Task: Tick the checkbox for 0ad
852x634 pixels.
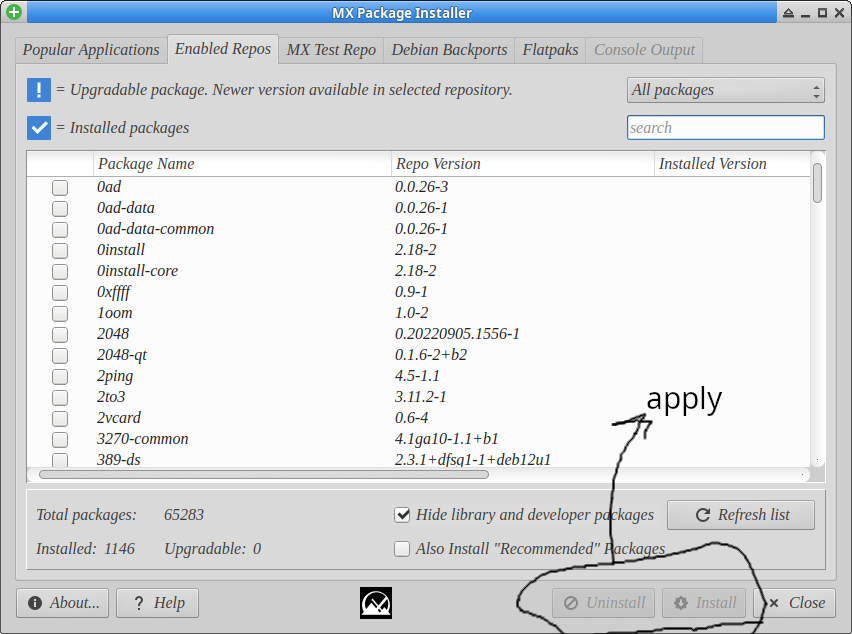Action: coord(60,187)
